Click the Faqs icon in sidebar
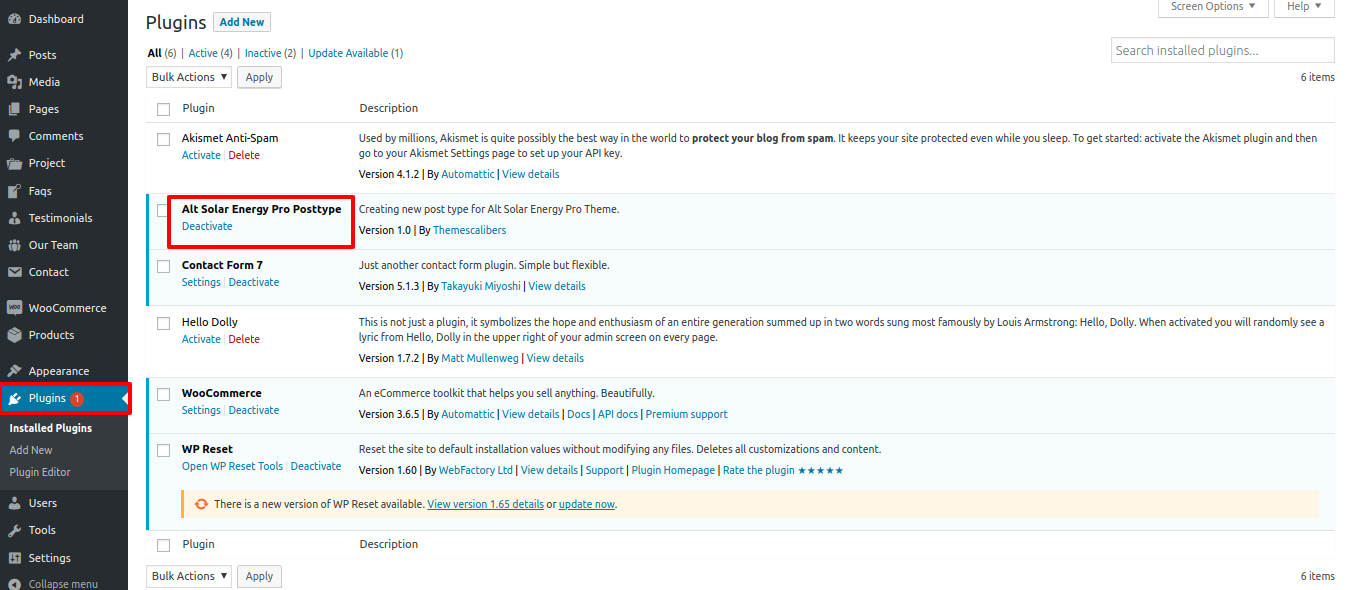 (x=14, y=191)
